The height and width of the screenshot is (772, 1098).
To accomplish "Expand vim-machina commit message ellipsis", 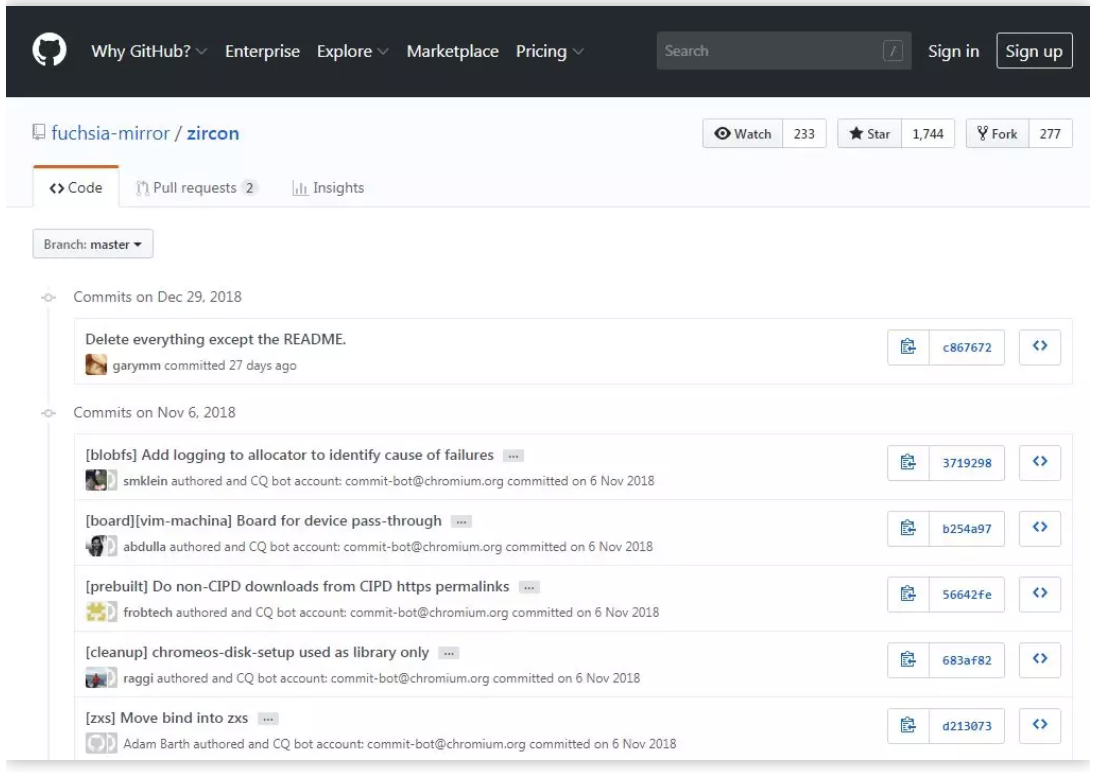I will pos(461,522).
